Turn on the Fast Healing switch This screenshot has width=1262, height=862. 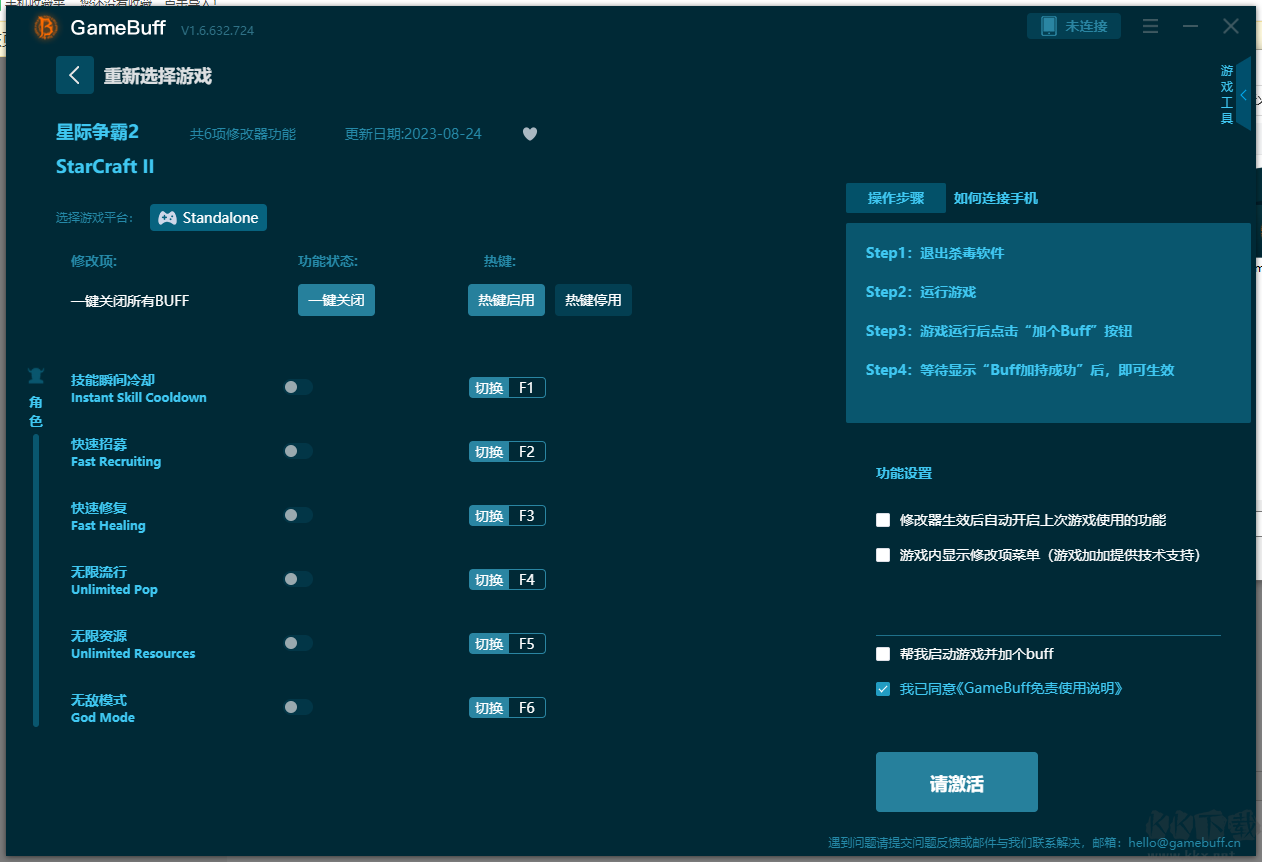pyautogui.click(x=298, y=515)
